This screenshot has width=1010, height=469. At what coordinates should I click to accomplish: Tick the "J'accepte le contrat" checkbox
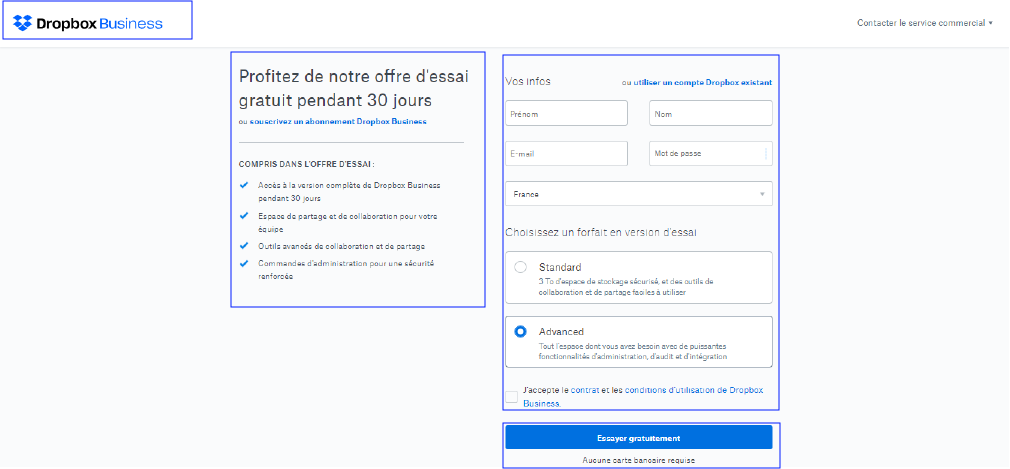[512, 396]
